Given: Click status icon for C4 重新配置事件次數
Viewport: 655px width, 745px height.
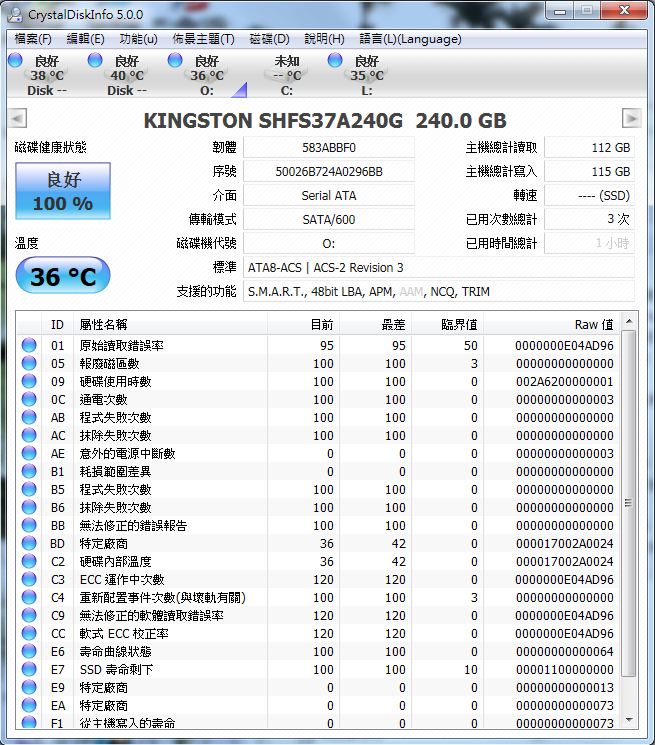Looking at the screenshot, I should coord(29,597).
